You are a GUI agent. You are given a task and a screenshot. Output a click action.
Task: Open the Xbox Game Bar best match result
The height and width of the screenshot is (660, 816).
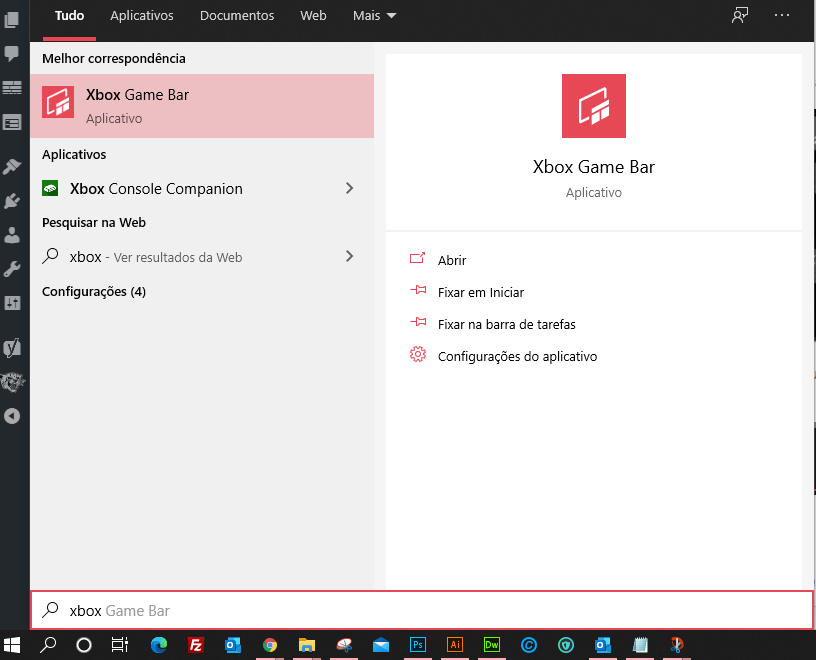tap(202, 106)
